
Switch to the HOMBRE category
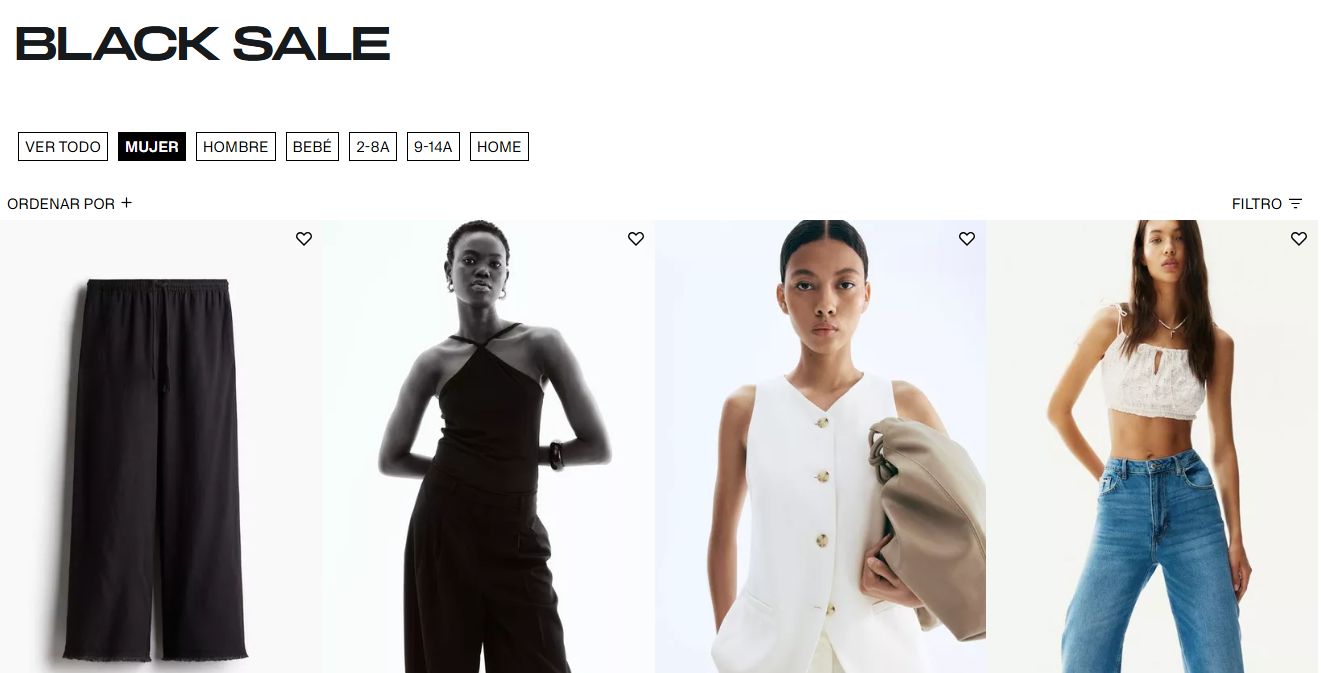coord(236,147)
